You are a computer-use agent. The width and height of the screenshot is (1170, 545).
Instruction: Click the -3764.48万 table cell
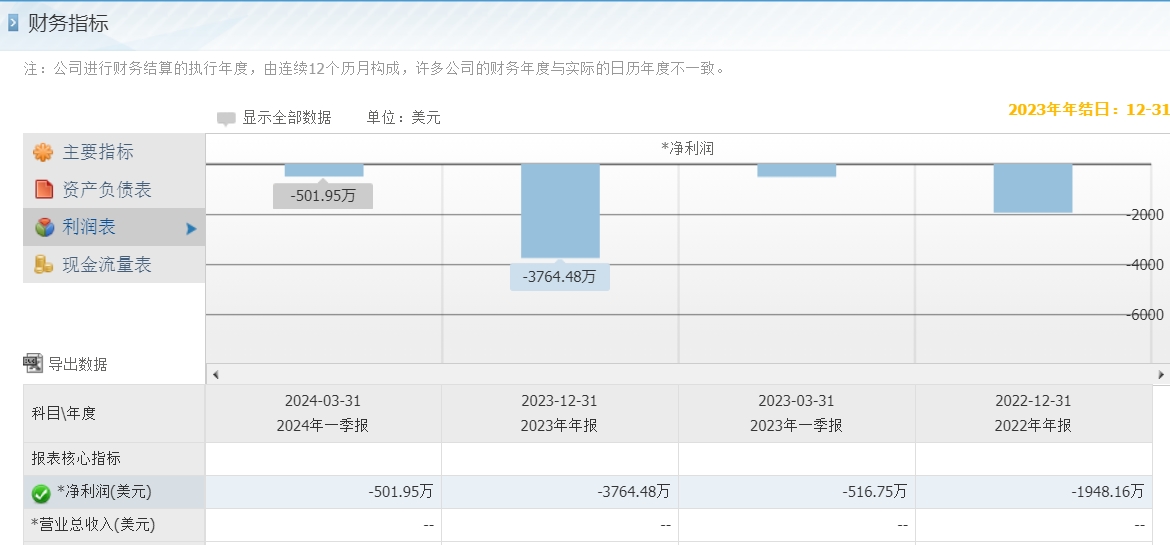pyautogui.click(x=560, y=492)
